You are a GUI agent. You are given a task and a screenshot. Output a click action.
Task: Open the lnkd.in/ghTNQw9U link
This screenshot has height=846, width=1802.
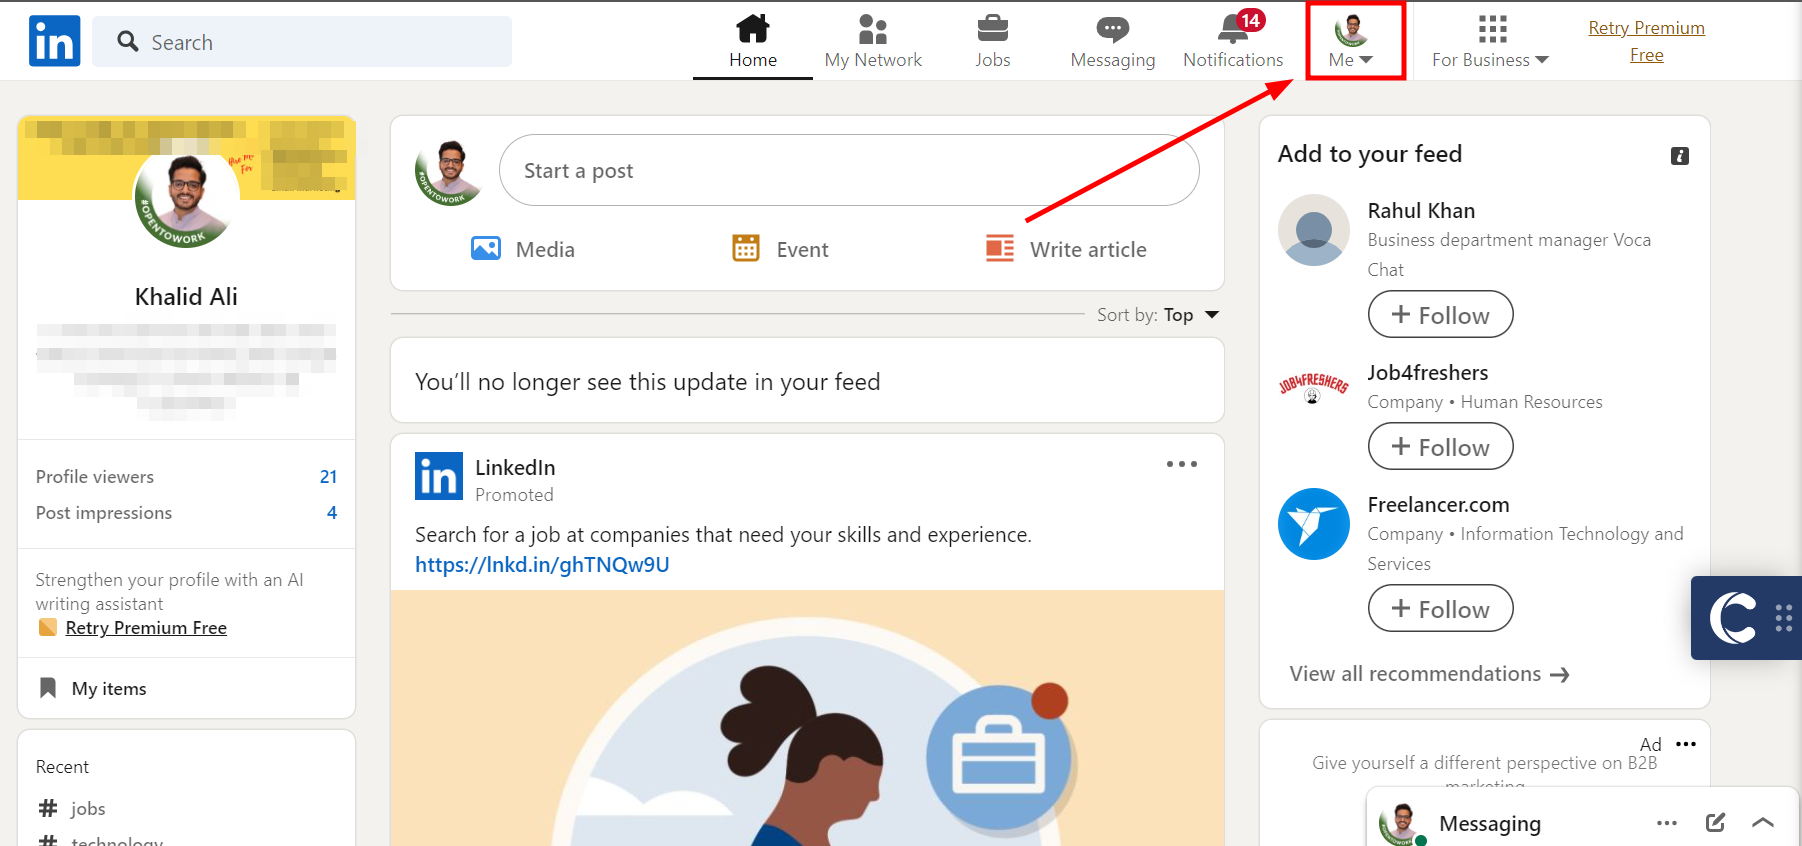click(x=542, y=565)
